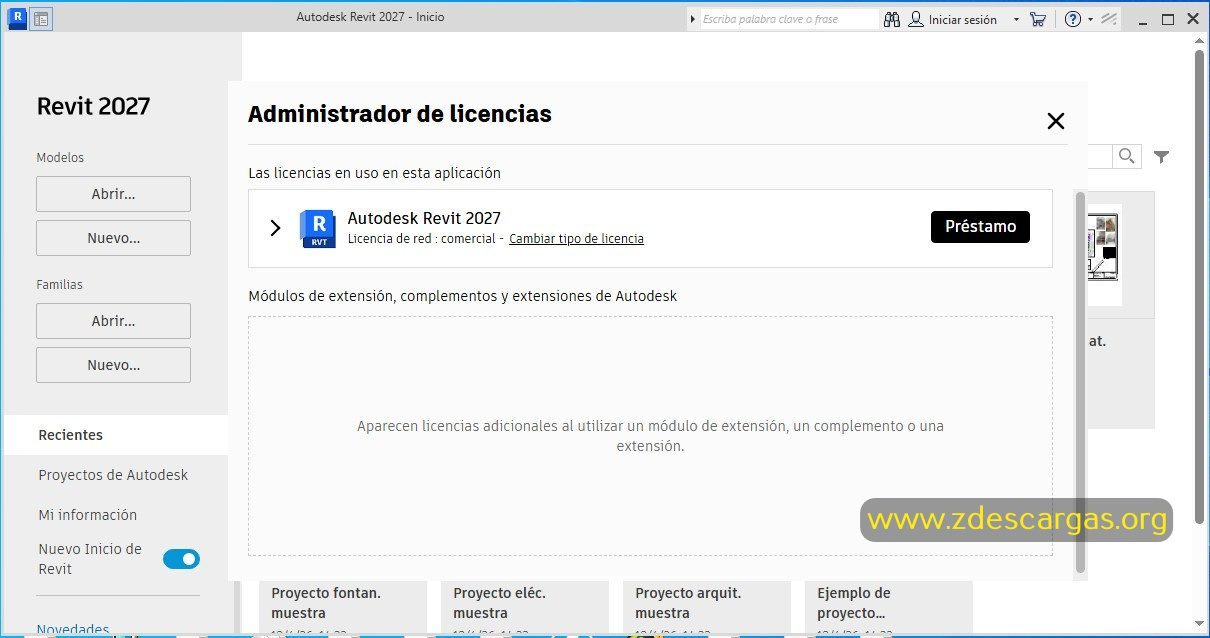Select Recientes in the left sidebar
Screen dimensions: 1210x638
(x=116, y=435)
